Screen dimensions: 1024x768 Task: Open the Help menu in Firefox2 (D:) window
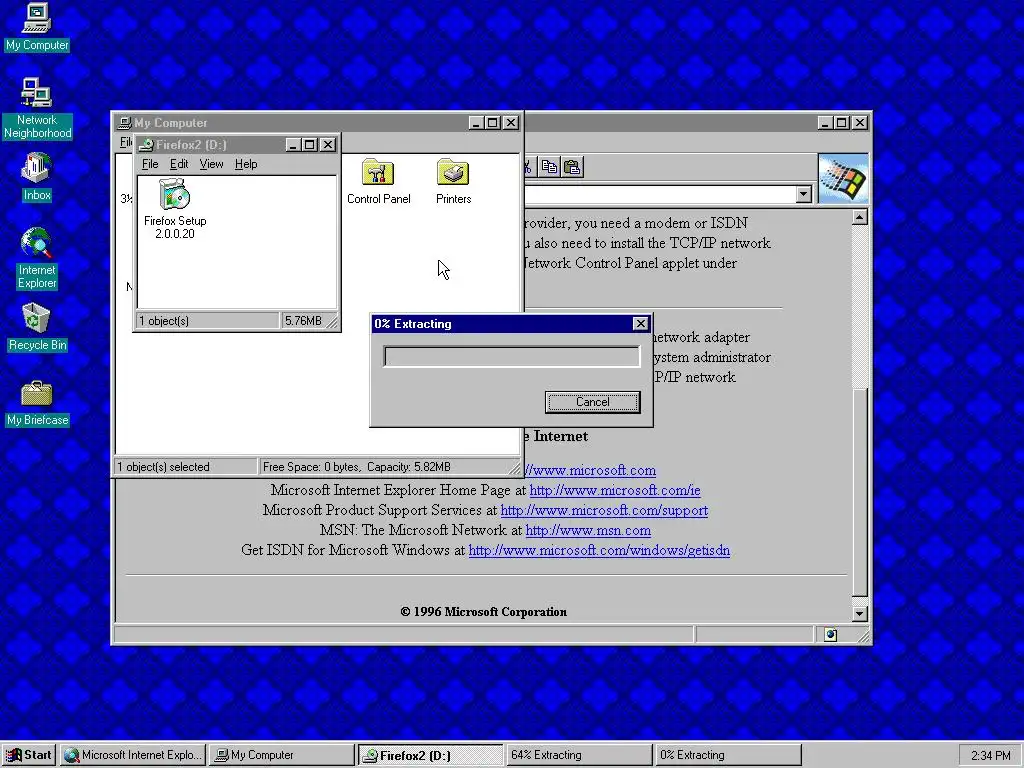coord(246,164)
